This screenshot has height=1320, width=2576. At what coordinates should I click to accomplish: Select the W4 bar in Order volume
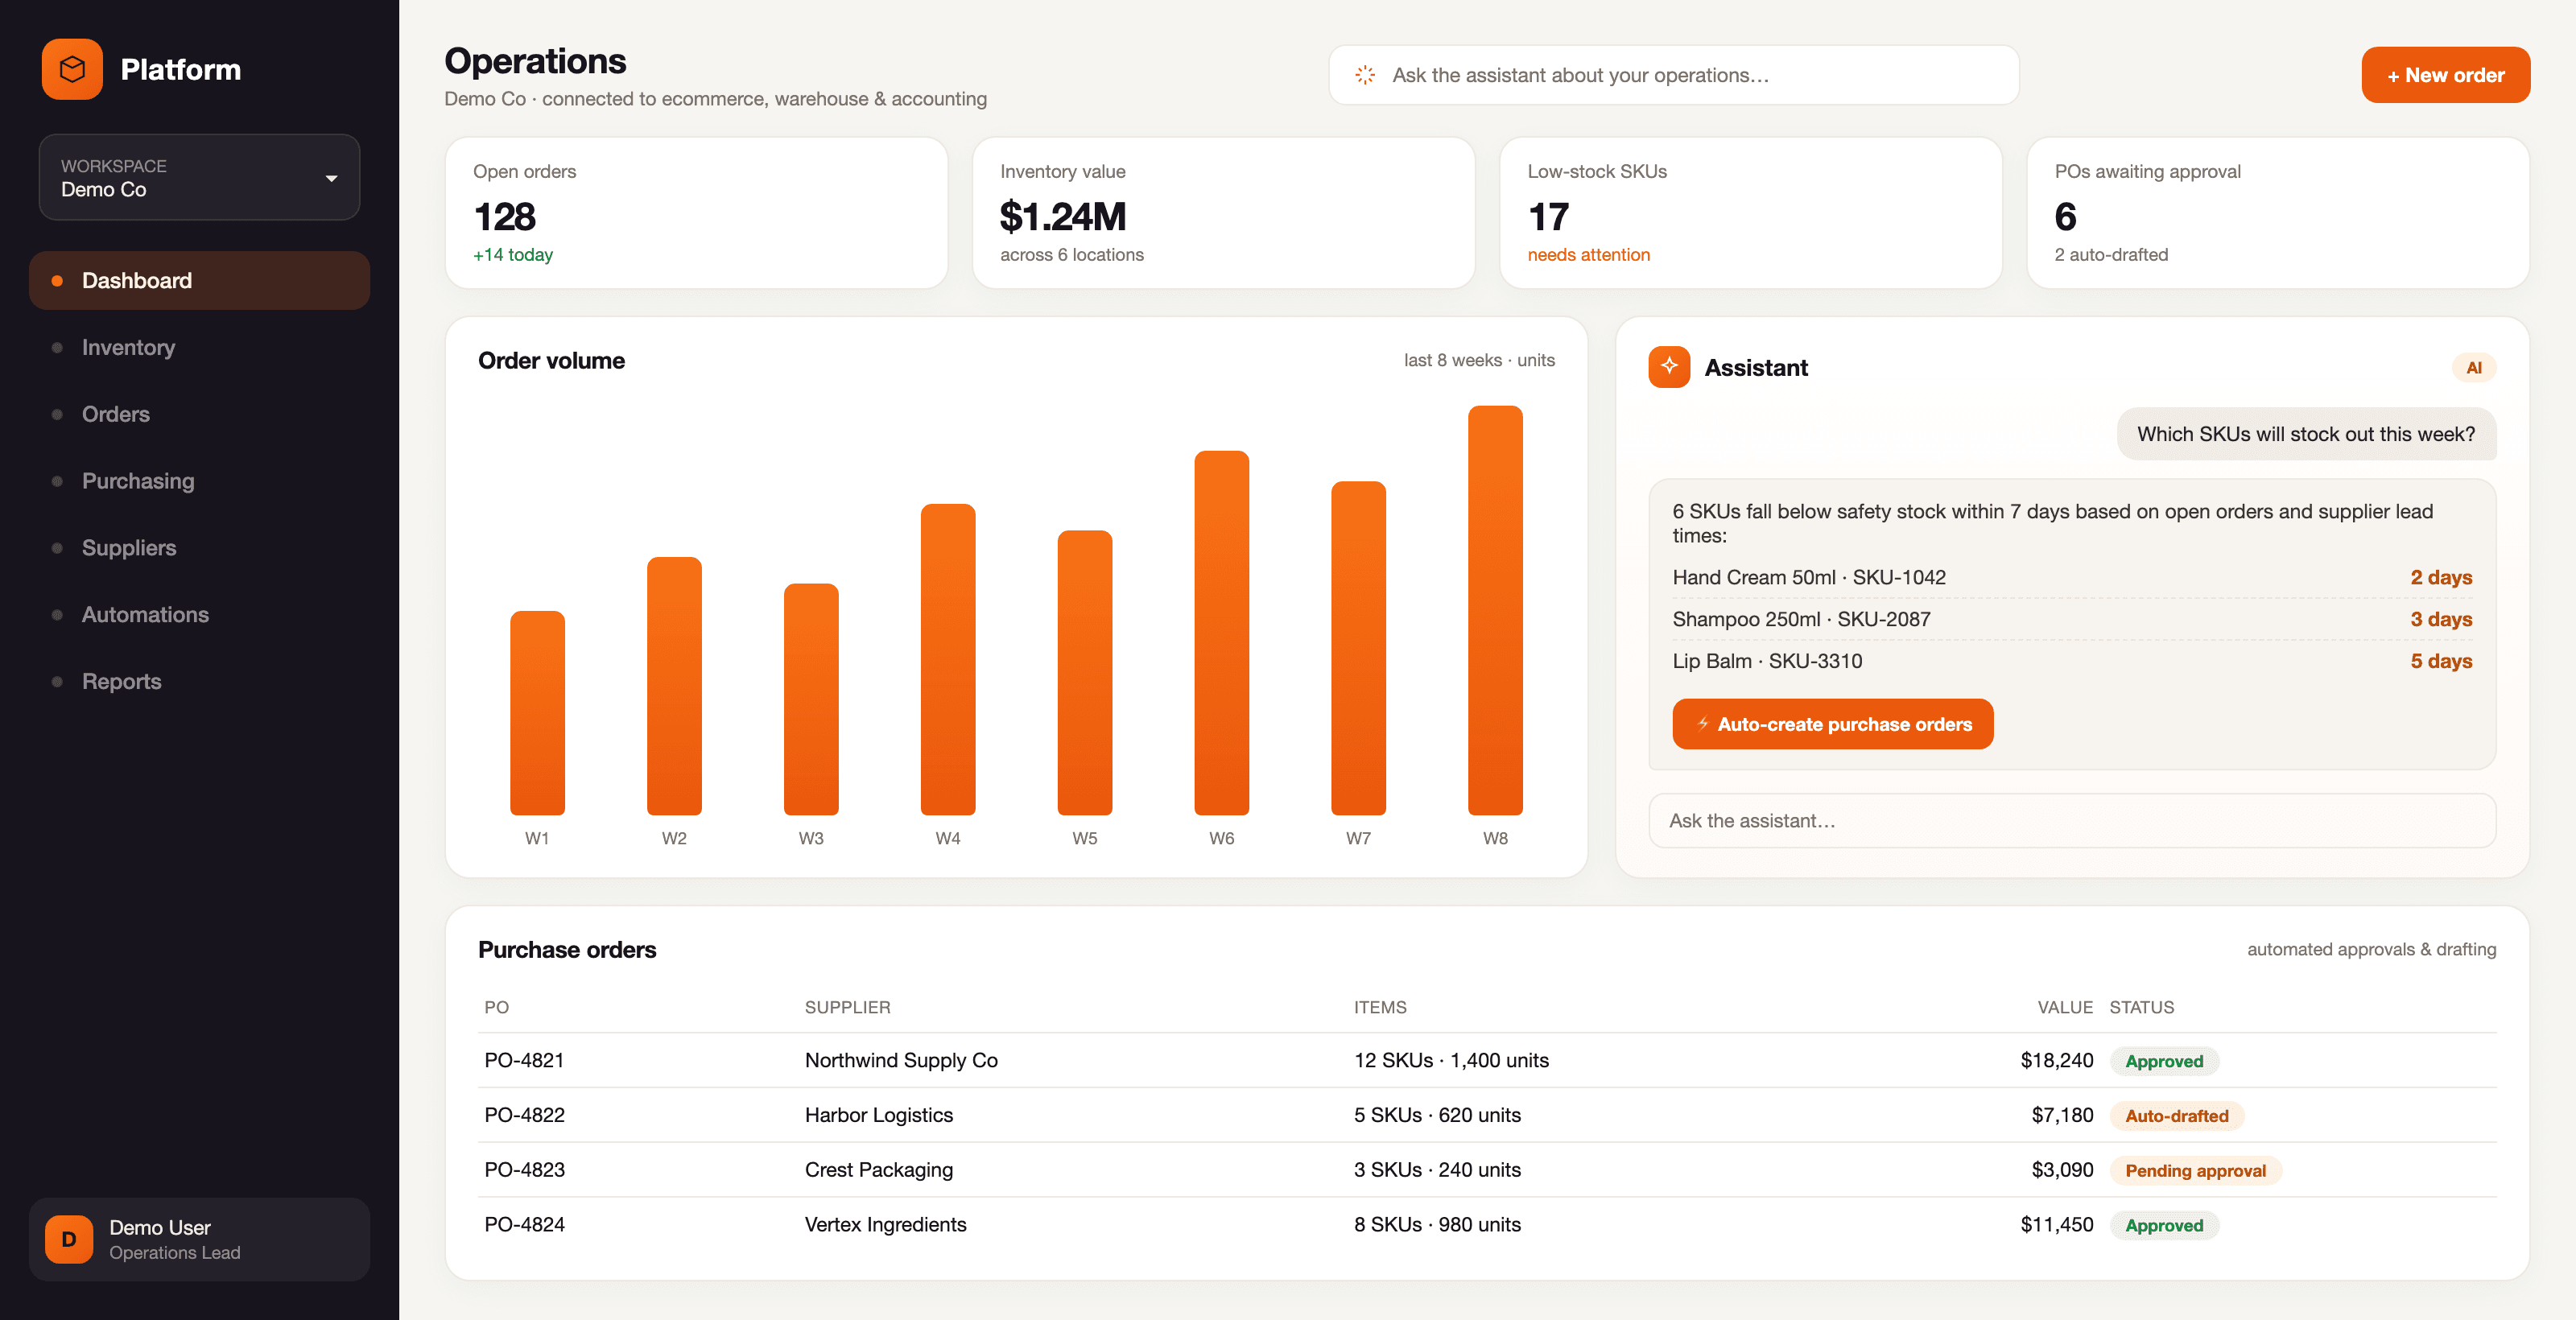948,659
